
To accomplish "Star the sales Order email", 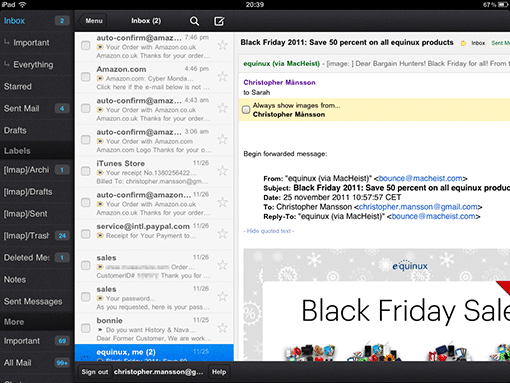I will pyautogui.click(x=222, y=265).
